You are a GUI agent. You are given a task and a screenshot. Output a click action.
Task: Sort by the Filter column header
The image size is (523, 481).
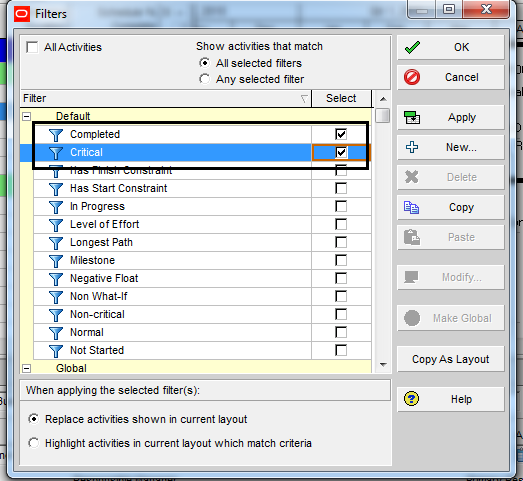pos(166,98)
